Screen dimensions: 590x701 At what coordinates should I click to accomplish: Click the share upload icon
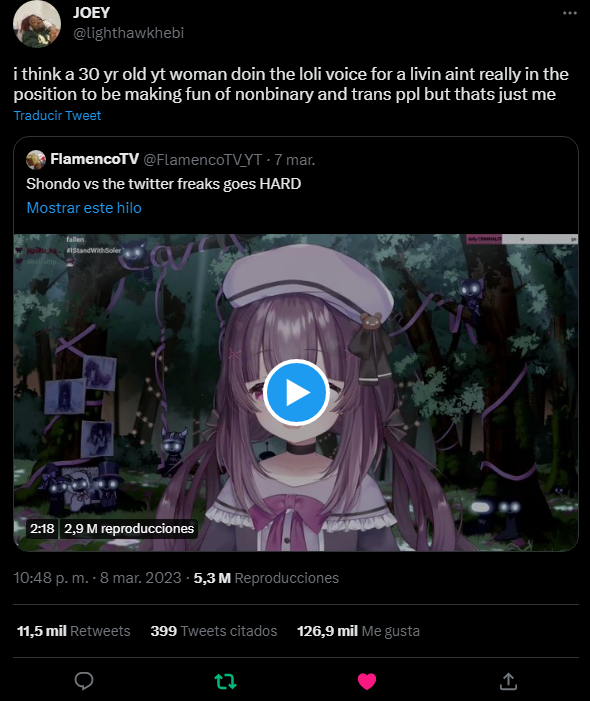coord(508,681)
